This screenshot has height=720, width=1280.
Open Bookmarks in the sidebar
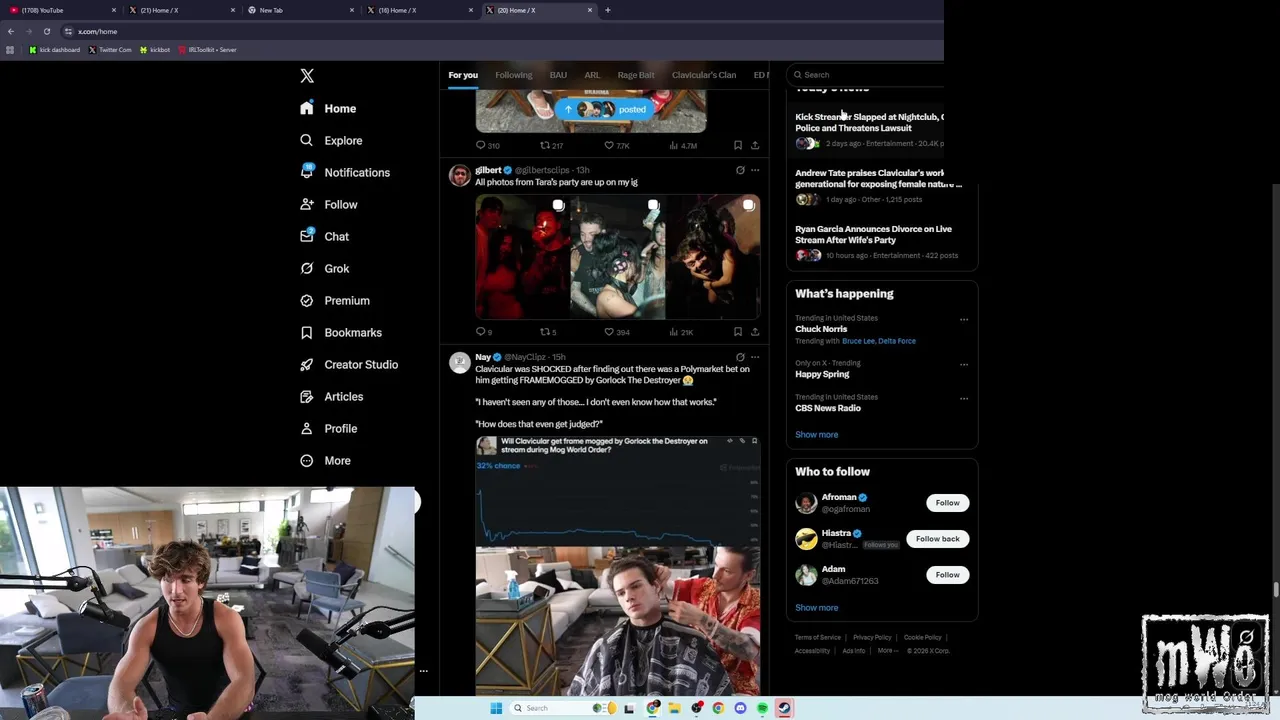(340, 333)
